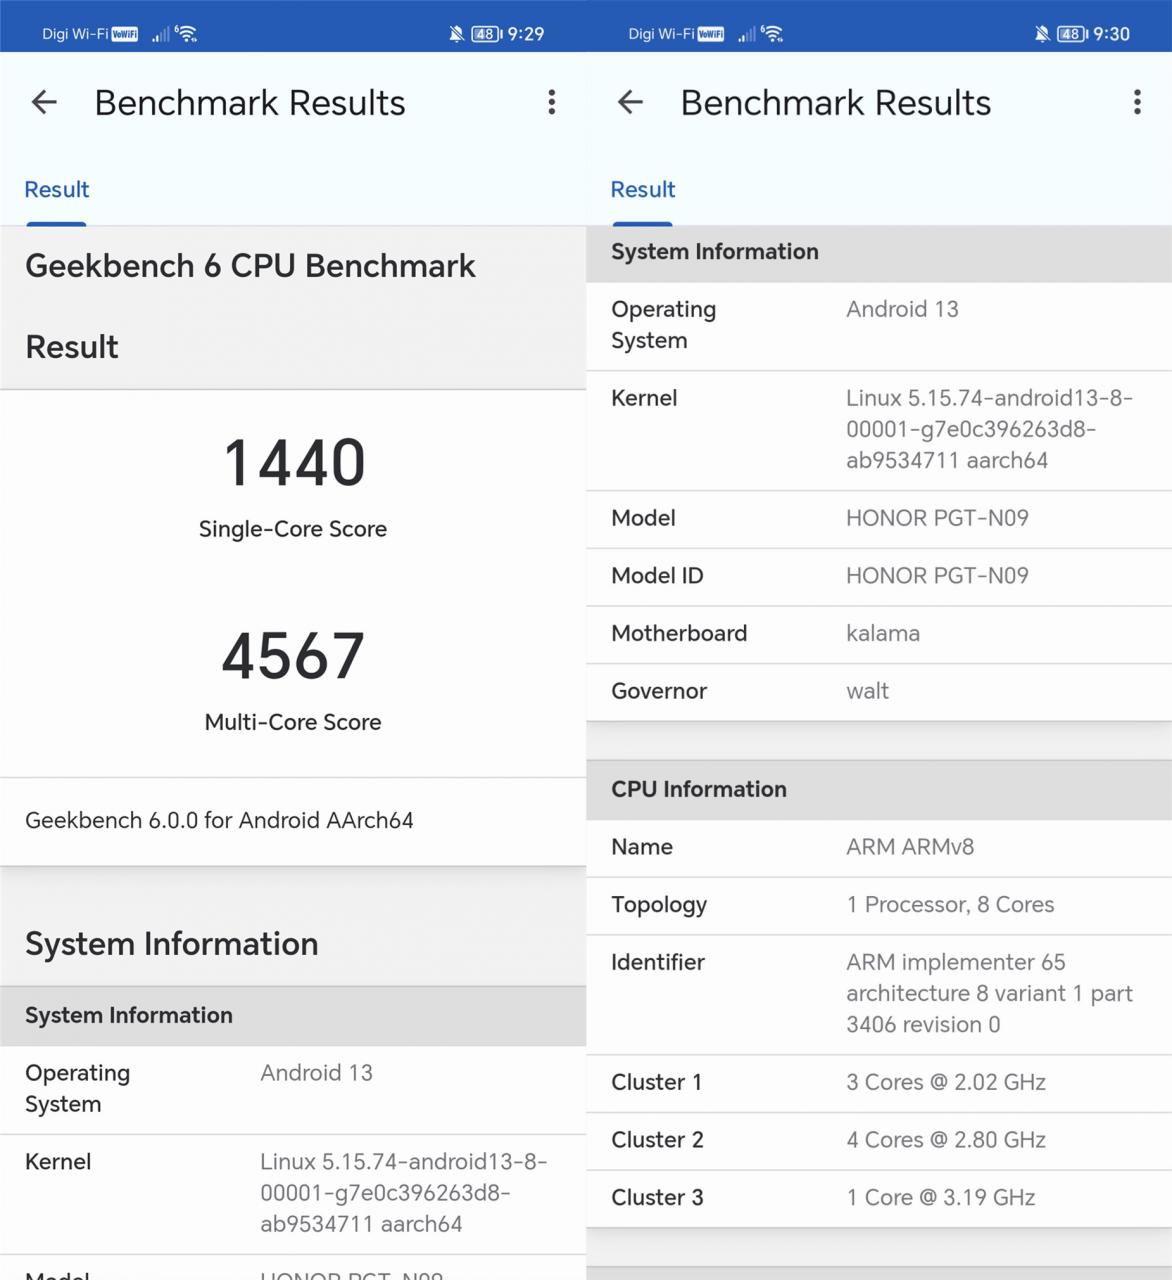Viewport: 1172px width, 1280px height.
Task: Tap VoWiFi badge in right status bar
Action: (711, 34)
